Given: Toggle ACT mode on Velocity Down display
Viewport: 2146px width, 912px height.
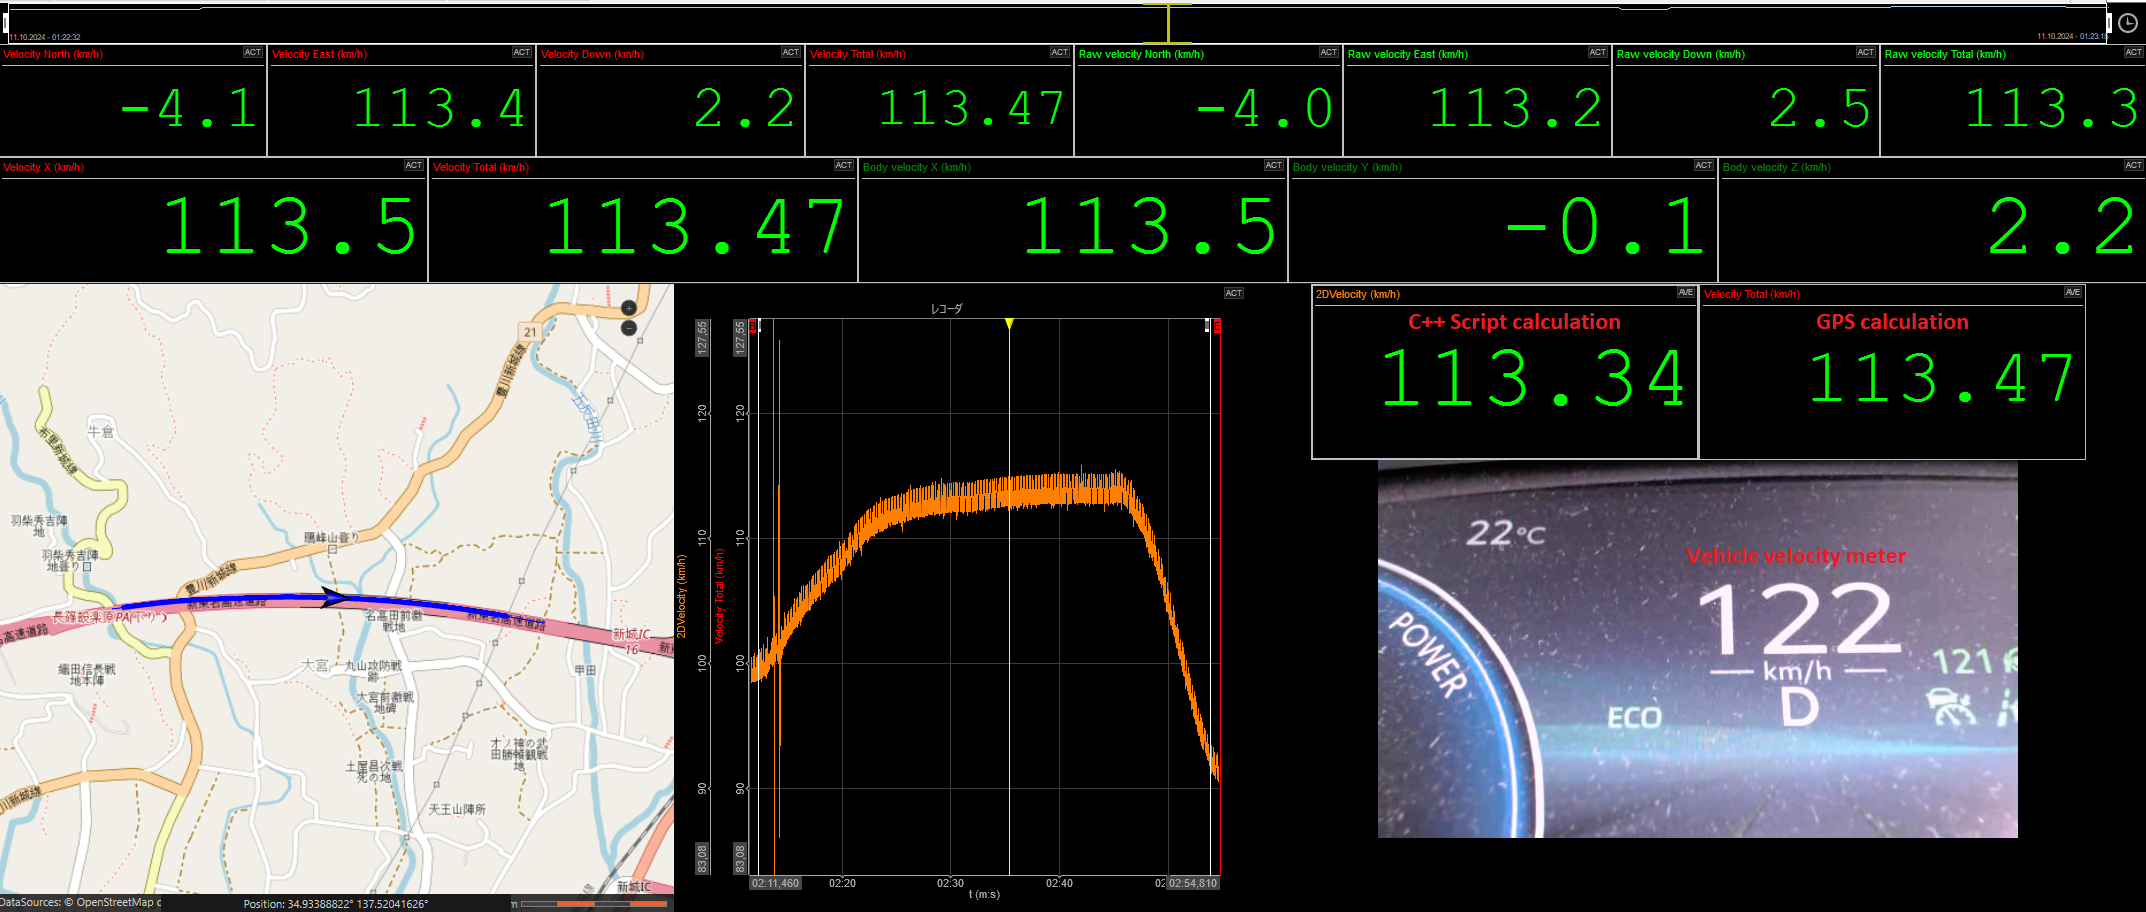Looking at the screenshot, I should 791,53.
